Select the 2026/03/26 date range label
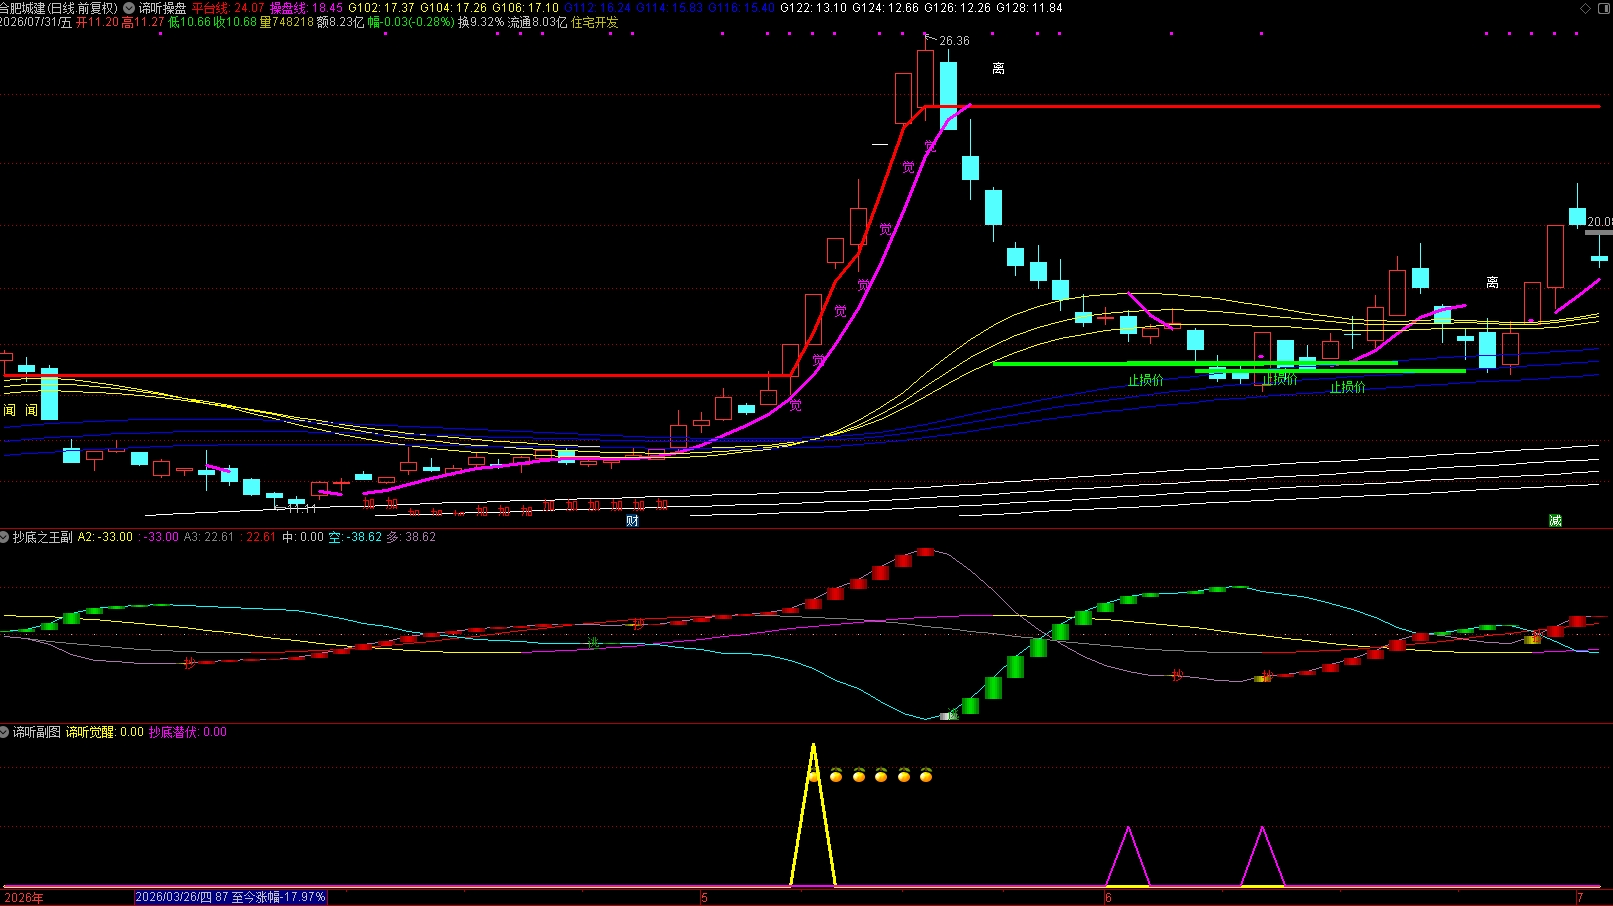The width and height of the screenshot is (1613, 906). click(231, 898)
